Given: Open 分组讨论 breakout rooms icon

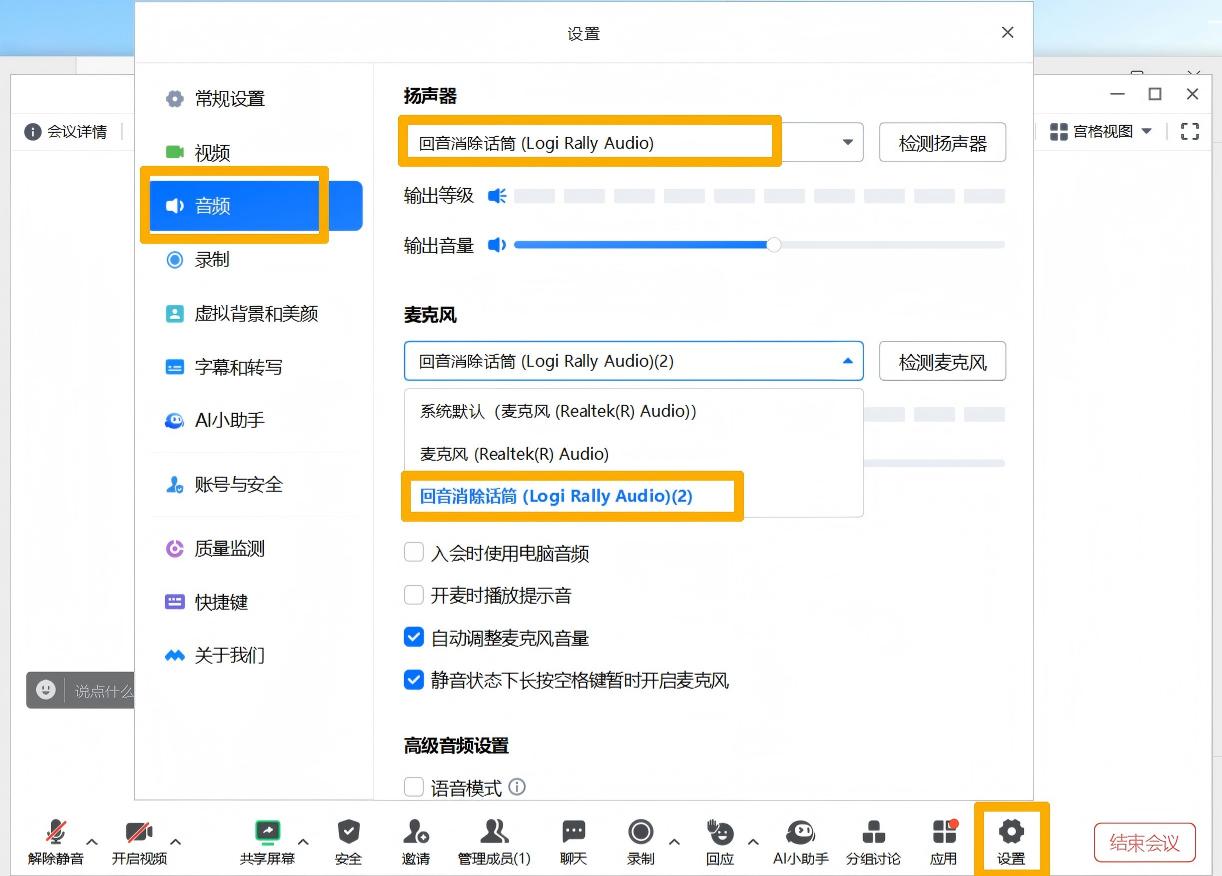Looking at the screenshot, I should [x=873, y=833].
